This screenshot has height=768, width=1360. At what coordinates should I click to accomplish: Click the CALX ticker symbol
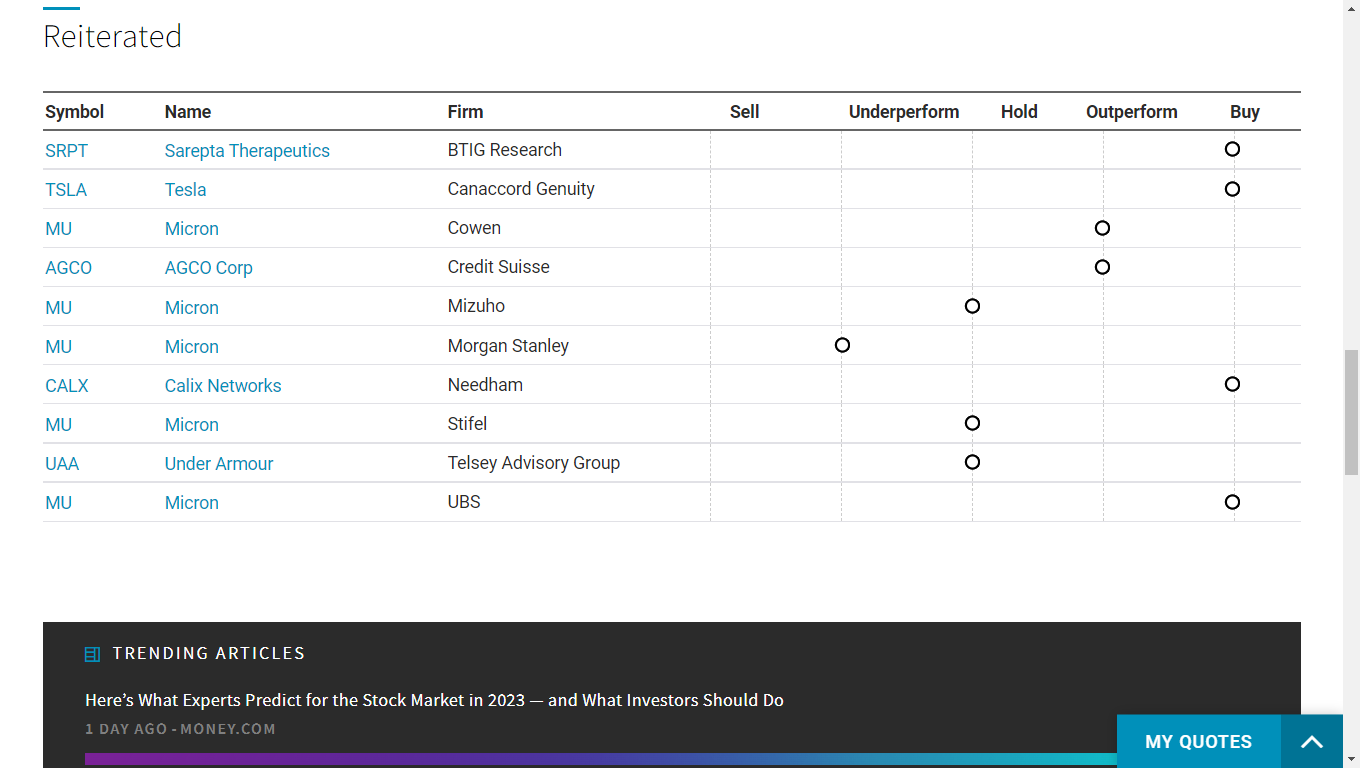[67, 386]
